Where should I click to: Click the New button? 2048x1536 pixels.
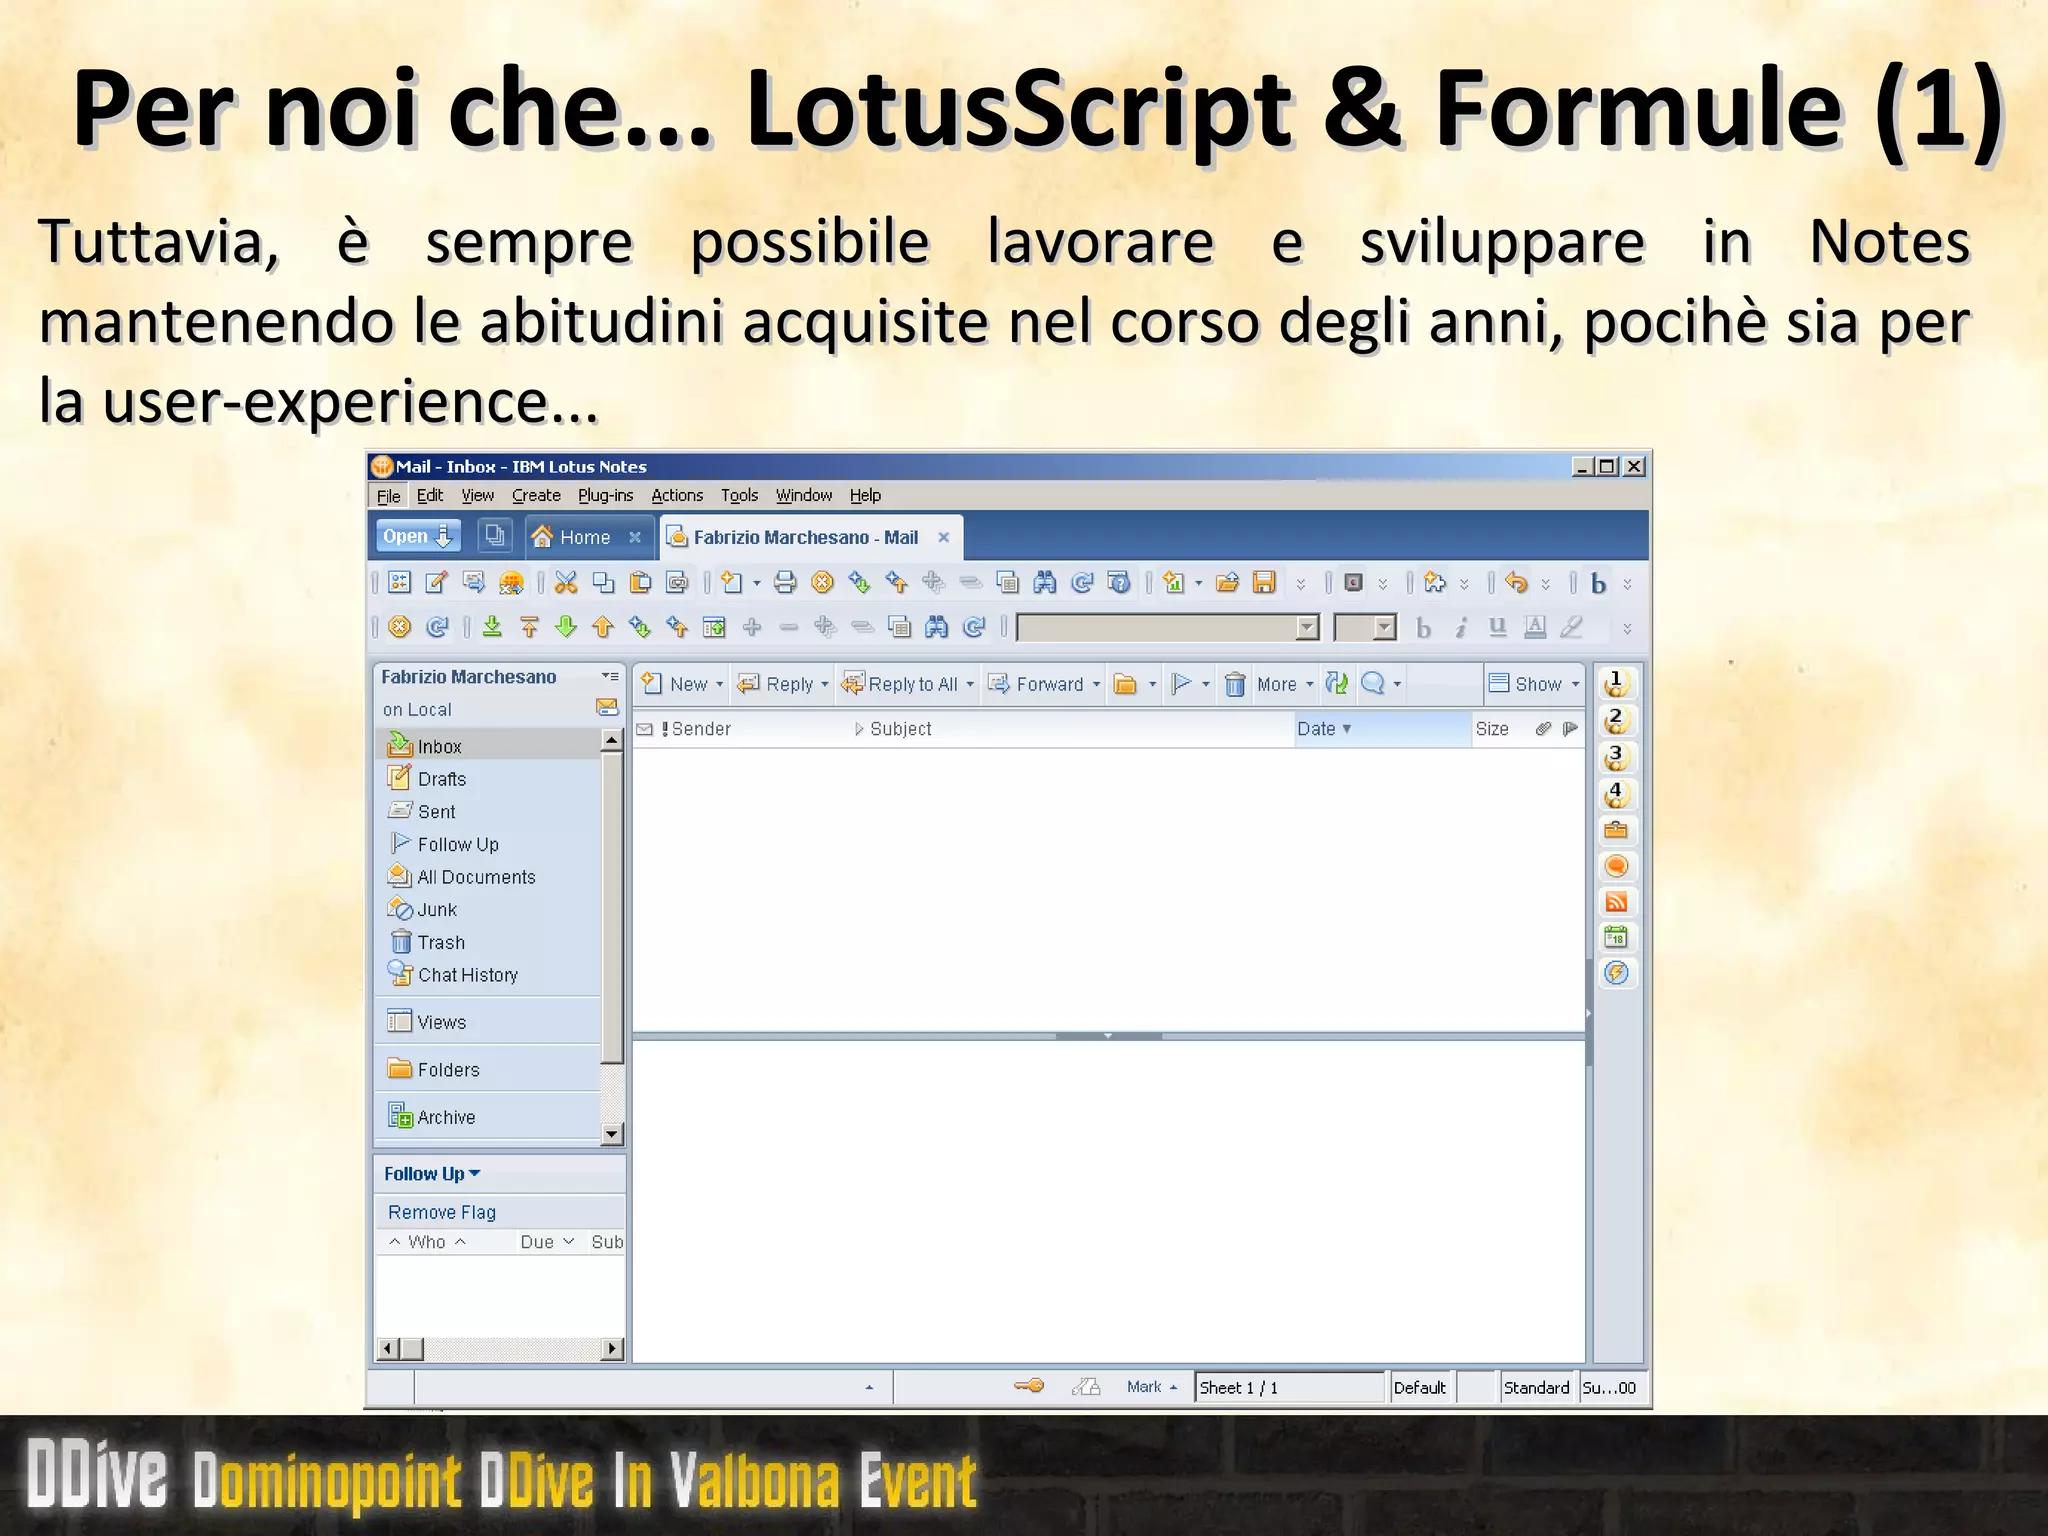pyautogui.click(x=681, y=684)
